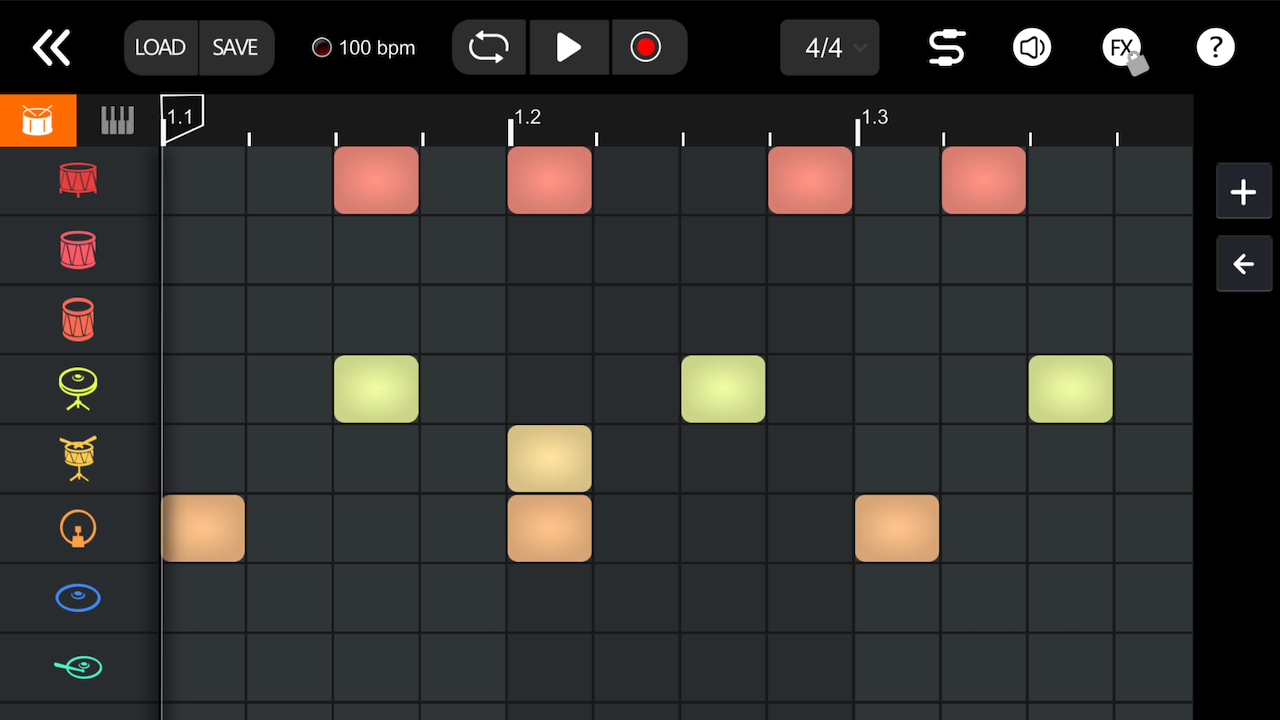The image size is (1280, 720).
Task: Start recording with the red record button
Action: point(647,47)
